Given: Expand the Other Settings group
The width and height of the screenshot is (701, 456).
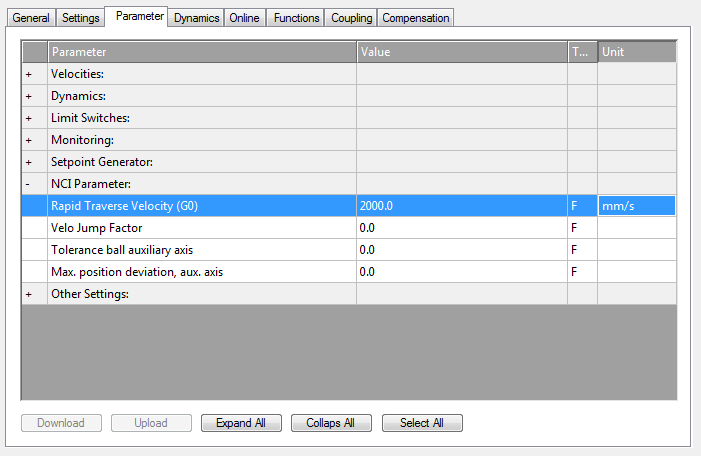Looking at the screenshot, I should 29,294.
